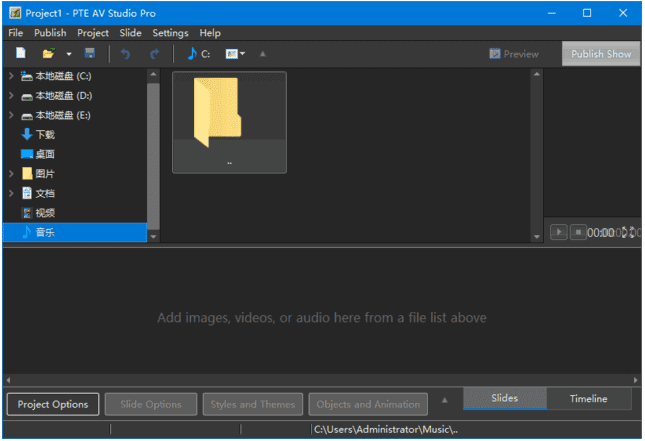Select the 图片 pictures folder

point(38,174)
